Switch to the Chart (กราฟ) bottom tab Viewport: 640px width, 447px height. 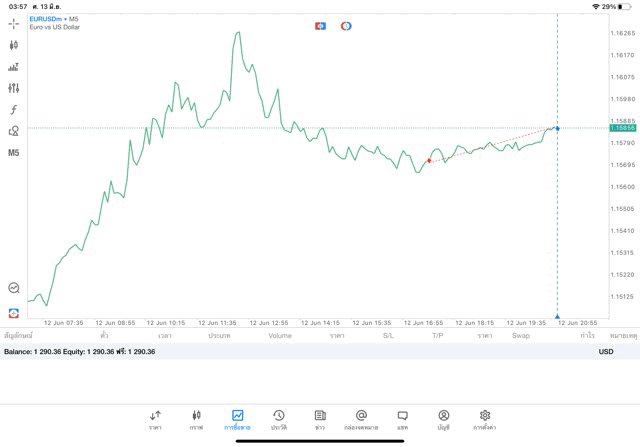coord(196,419)
